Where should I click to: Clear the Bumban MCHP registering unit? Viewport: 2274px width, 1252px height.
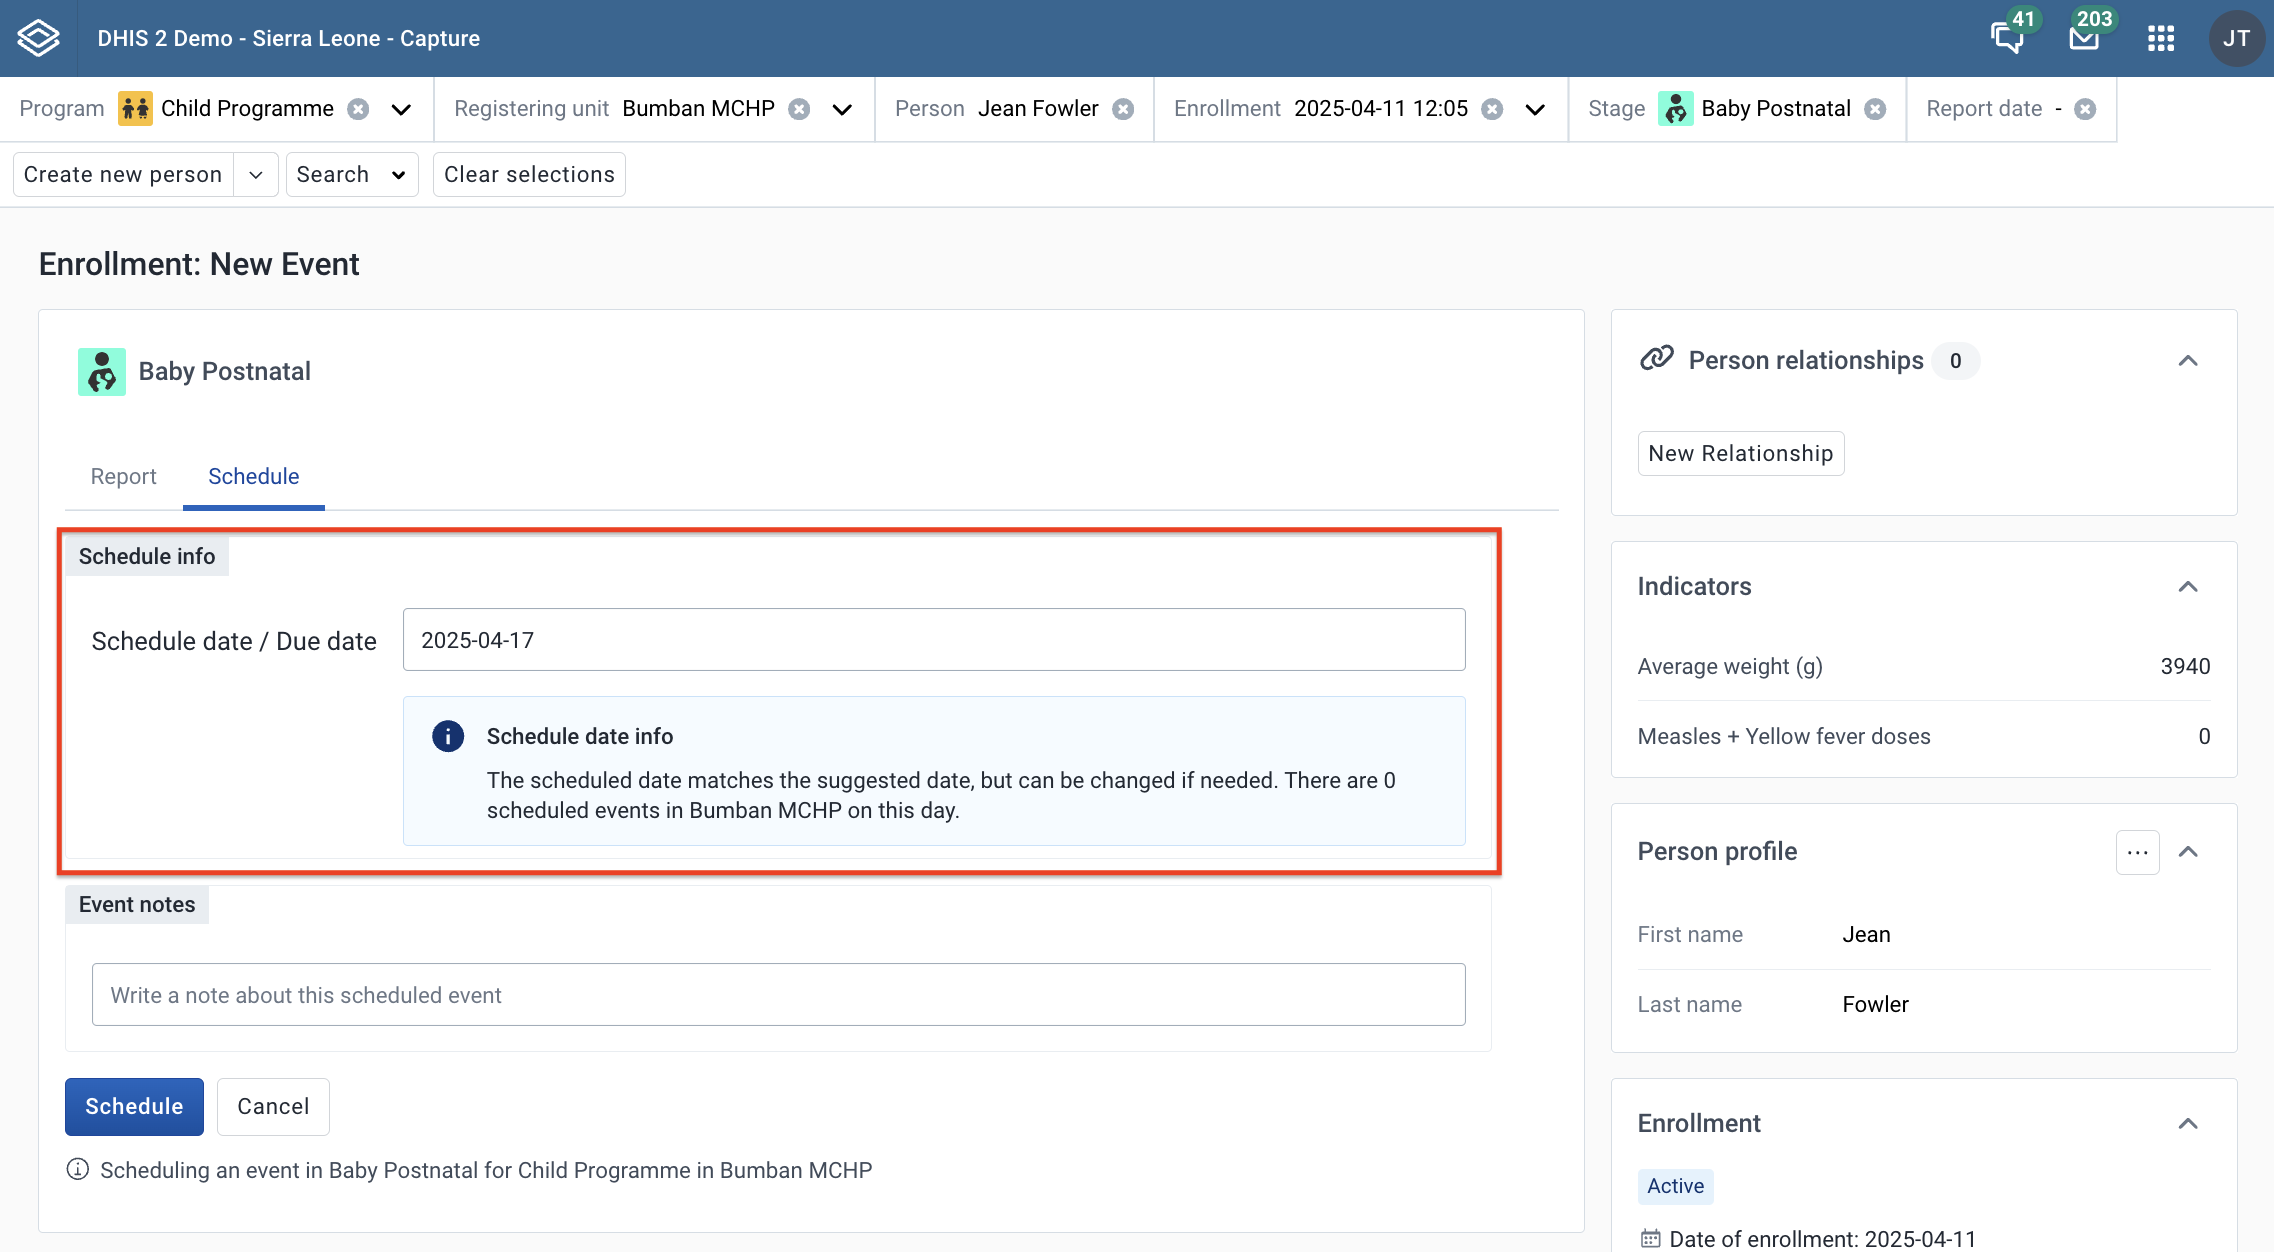pos(799,109)
